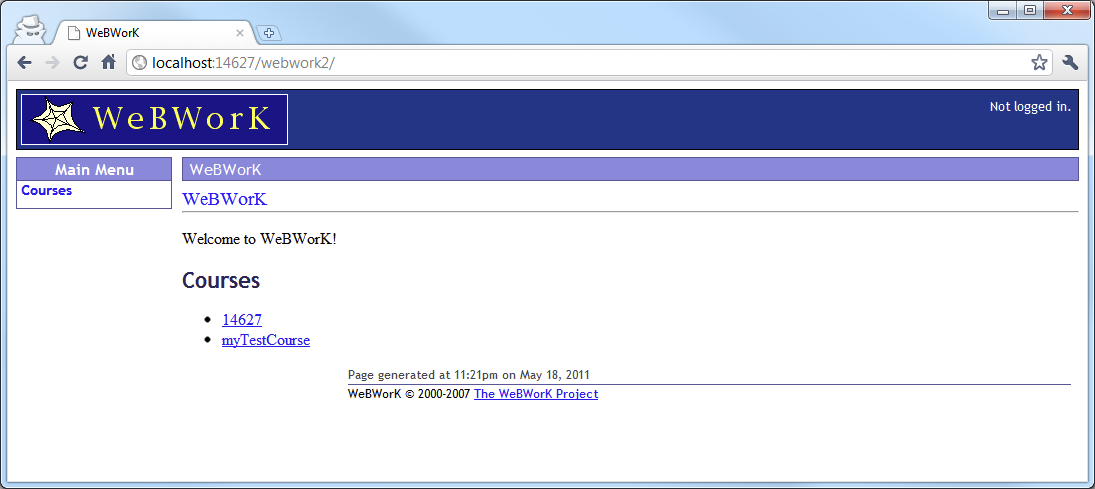Image resolution: width=1095 pixels, height=489 pixels.
Task: Close the browser window
Action: [x=1066, y=10]
